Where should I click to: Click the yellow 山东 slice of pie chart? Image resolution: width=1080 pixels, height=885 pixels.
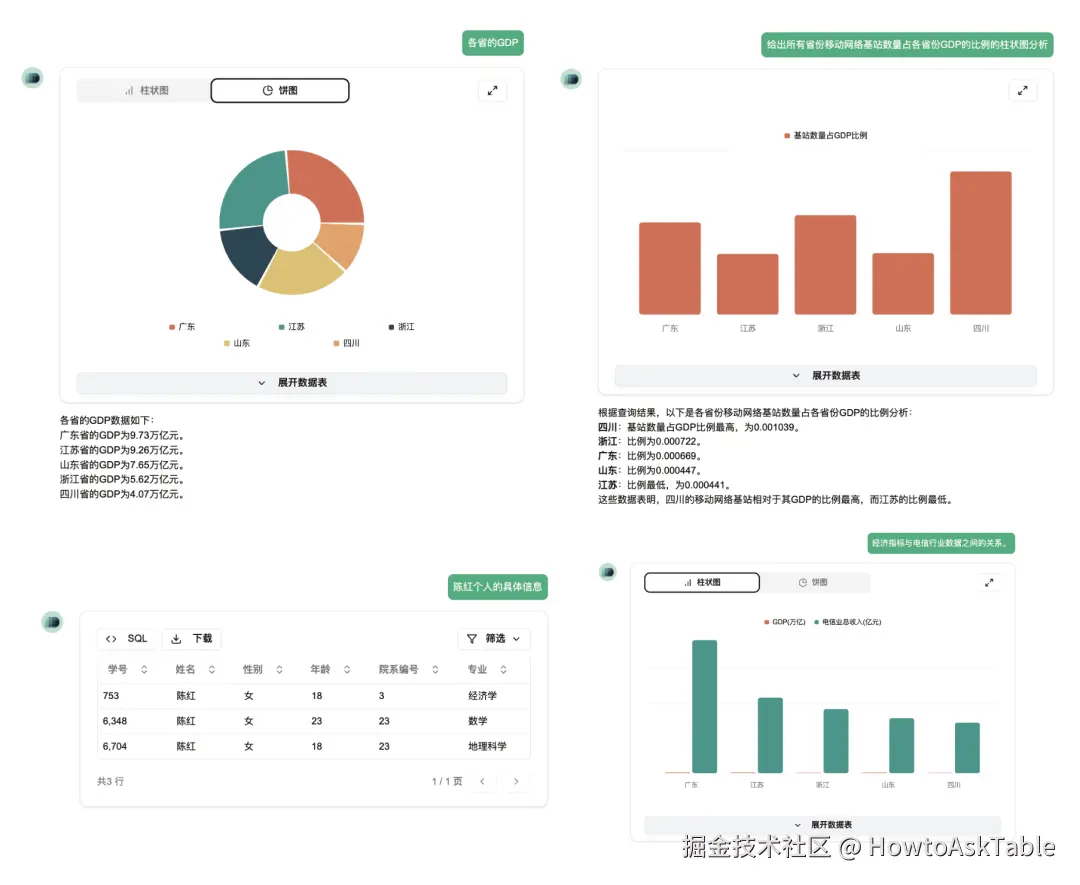[303, 271]
